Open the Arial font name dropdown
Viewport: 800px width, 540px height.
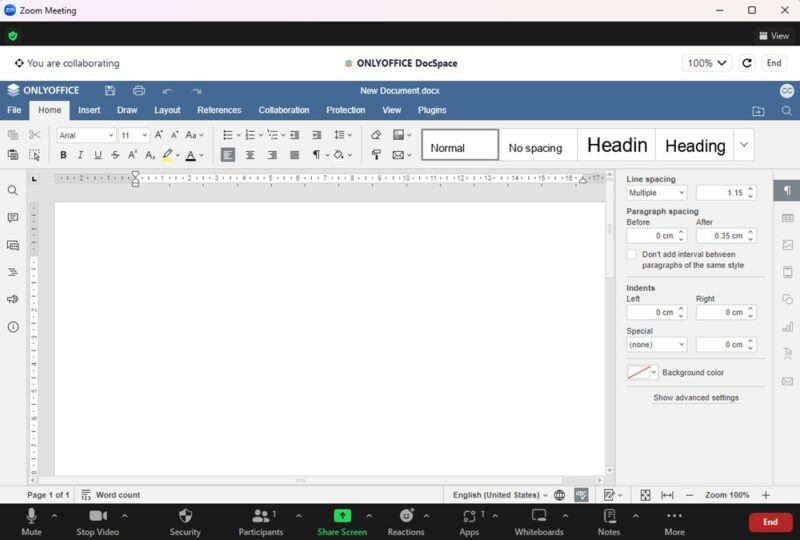tap(86, 135)
